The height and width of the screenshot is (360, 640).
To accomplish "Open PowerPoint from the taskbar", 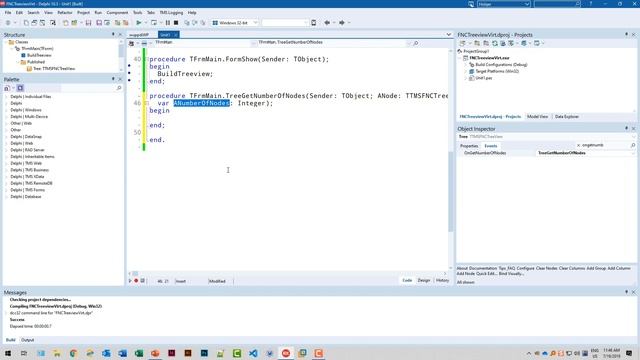I will pos(155,353).
